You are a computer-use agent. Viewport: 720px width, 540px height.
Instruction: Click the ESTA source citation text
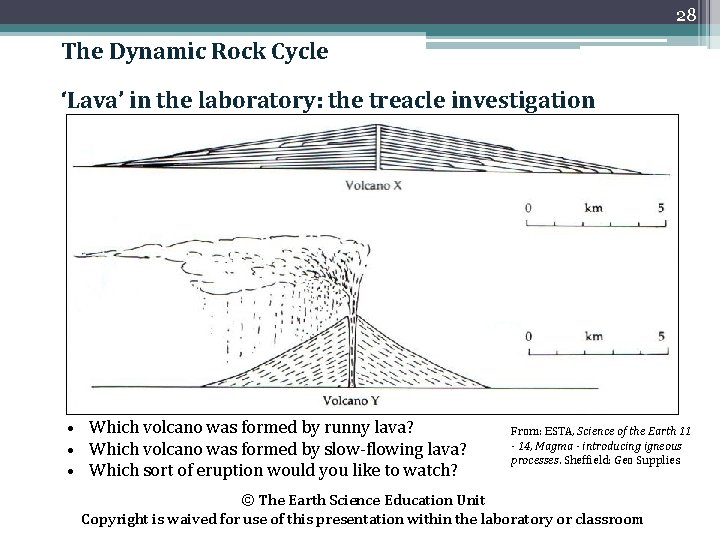point(601,446)
